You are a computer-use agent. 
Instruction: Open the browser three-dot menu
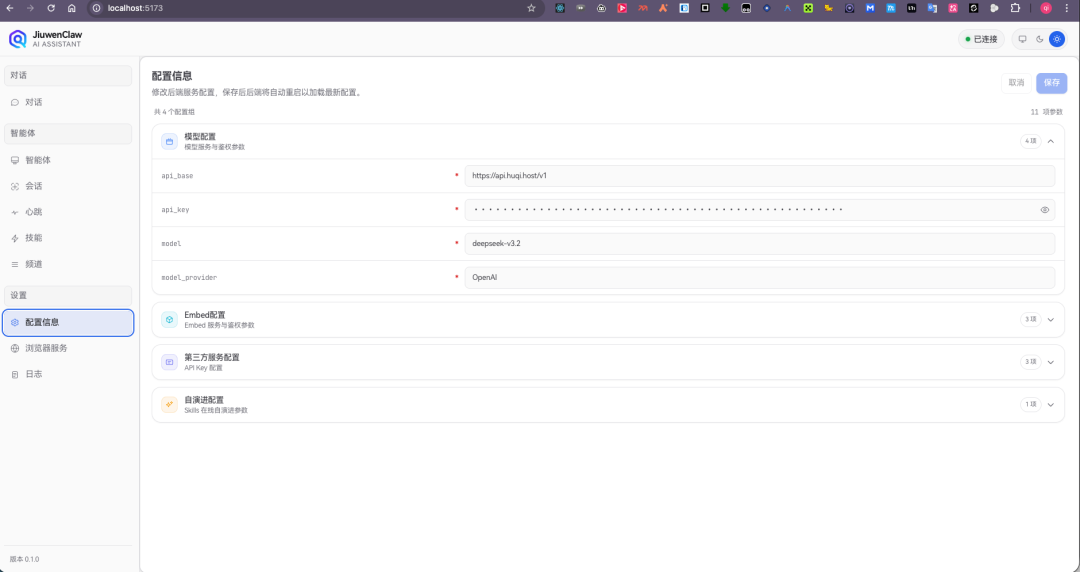(1067, 8)
